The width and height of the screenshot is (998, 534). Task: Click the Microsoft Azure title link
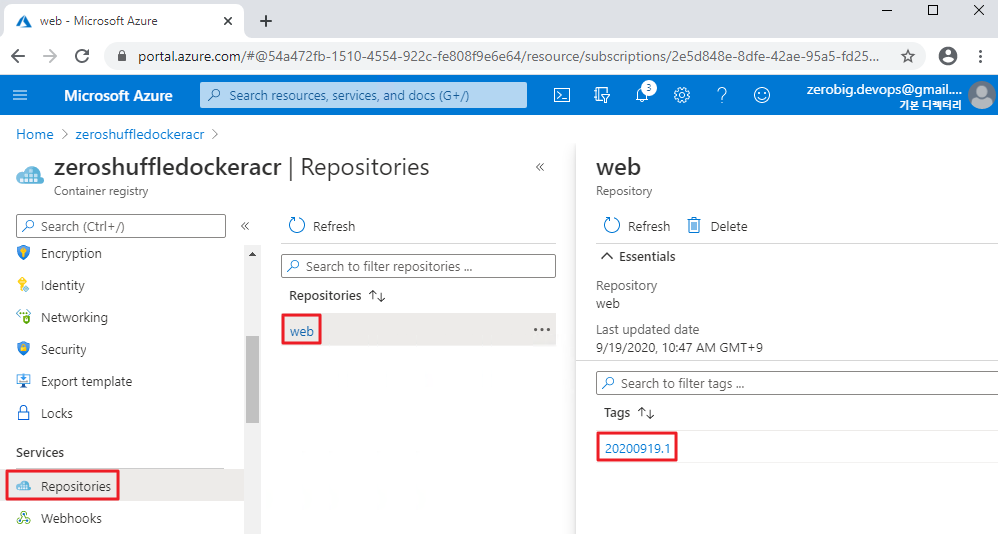(x=118, y=95)
